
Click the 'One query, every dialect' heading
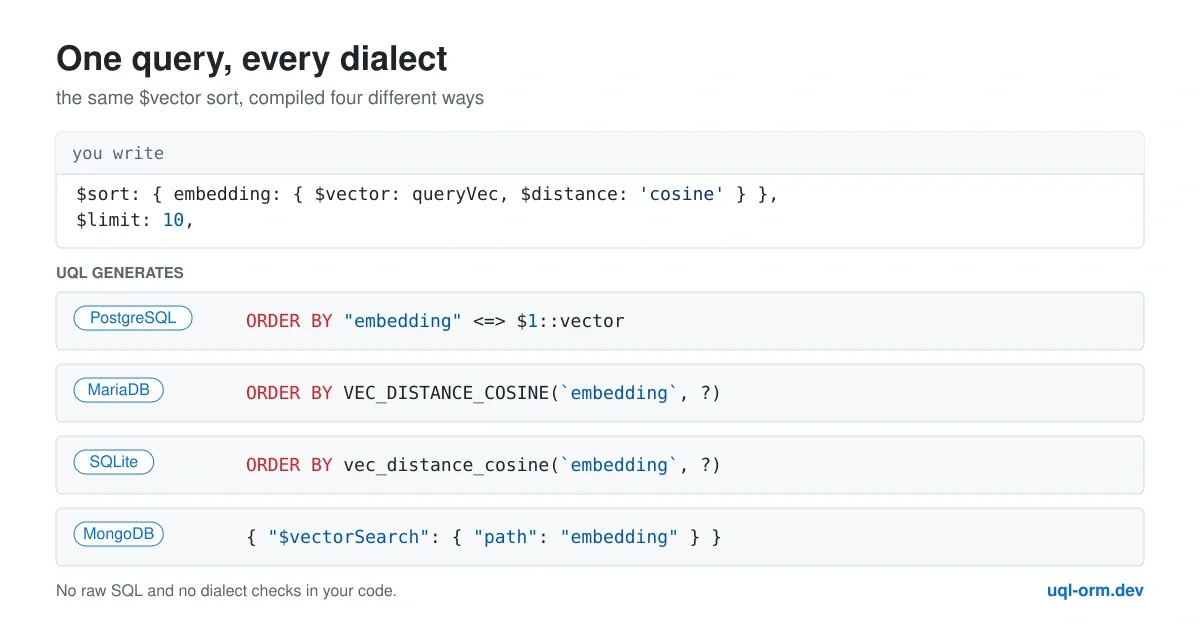pos(252,59)
